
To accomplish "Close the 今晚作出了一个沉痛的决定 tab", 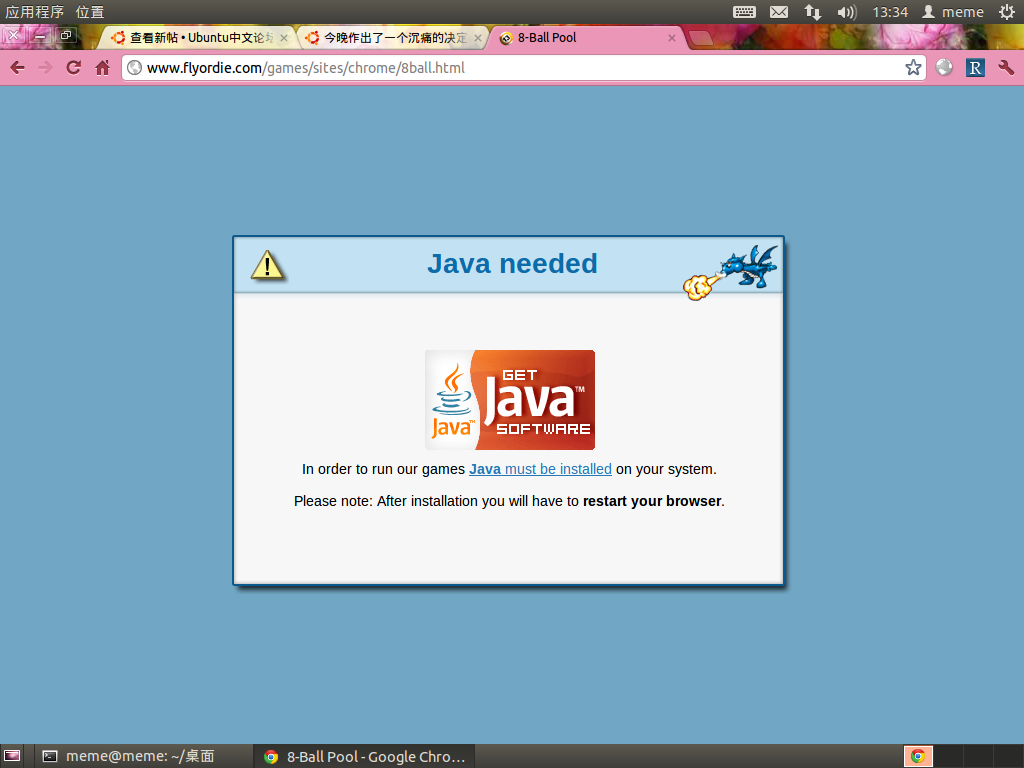I will [477, 39].
